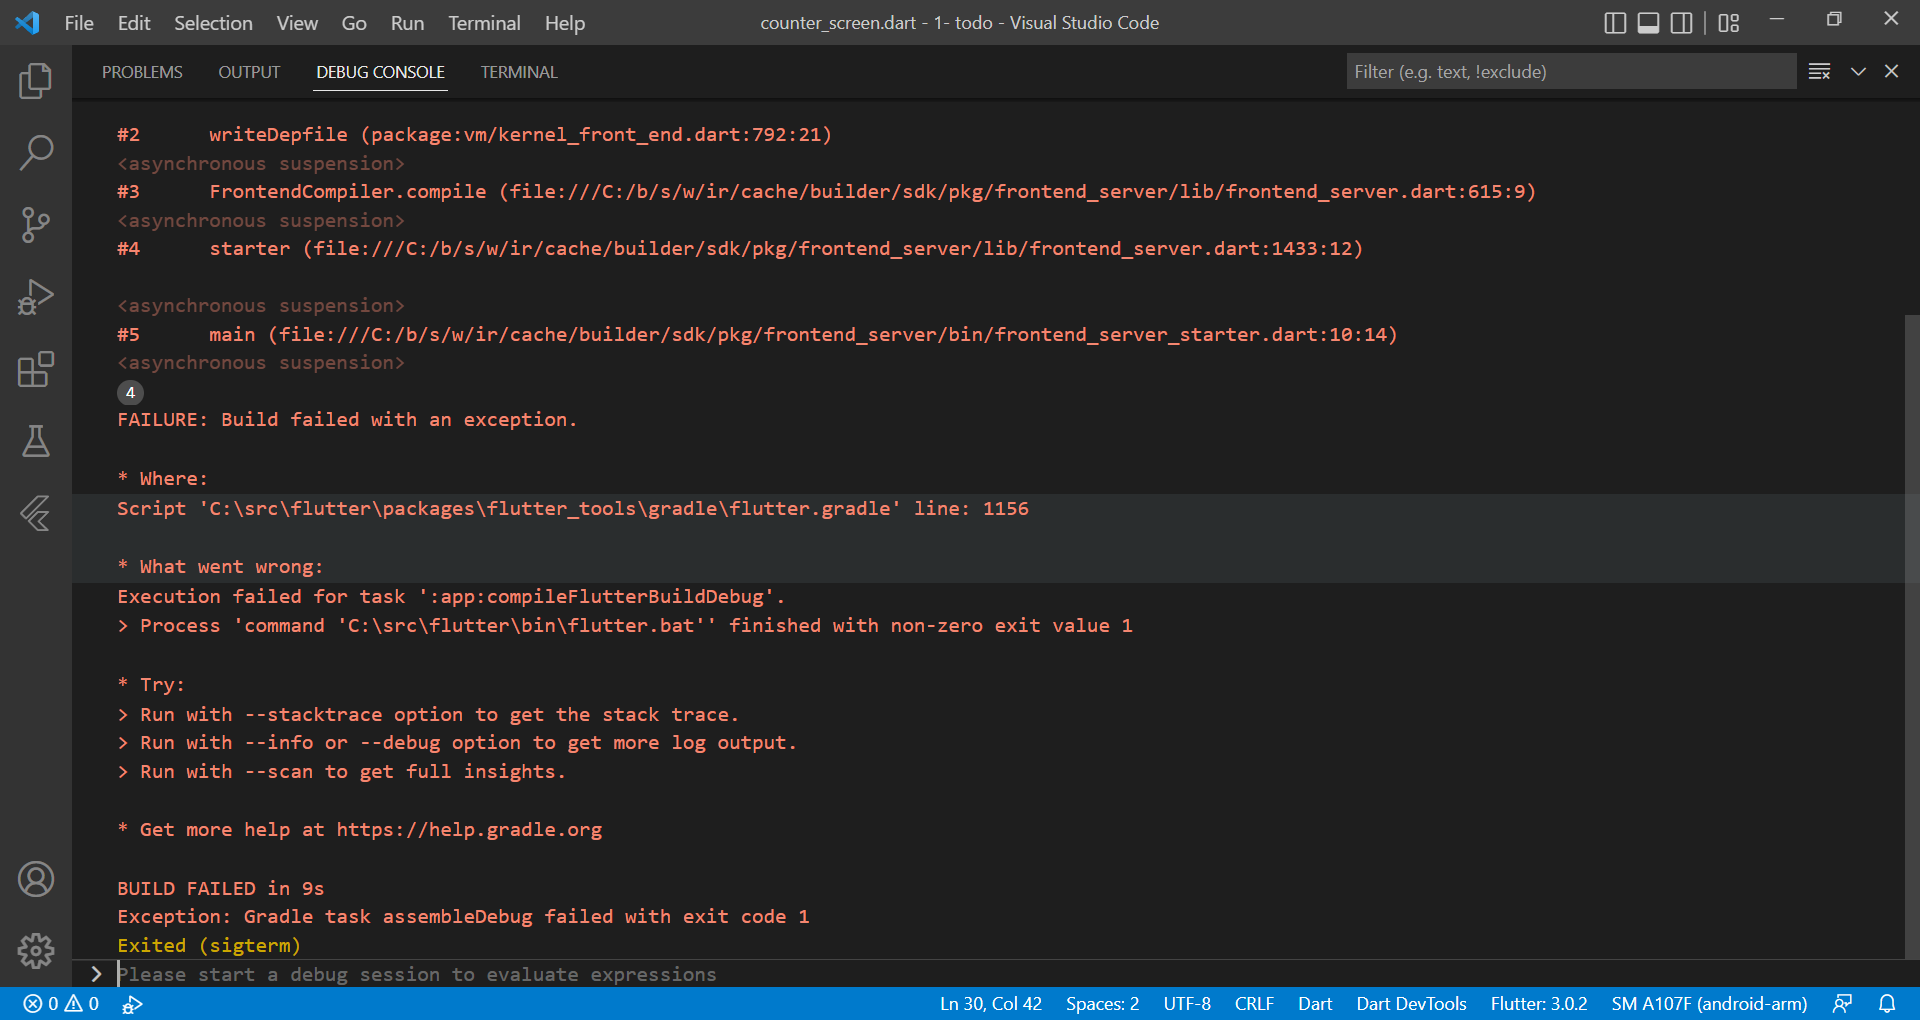Open the Terminal menu
Image resolution: width=1920 pixels, height=1020 pixels.
pos(484,23)
